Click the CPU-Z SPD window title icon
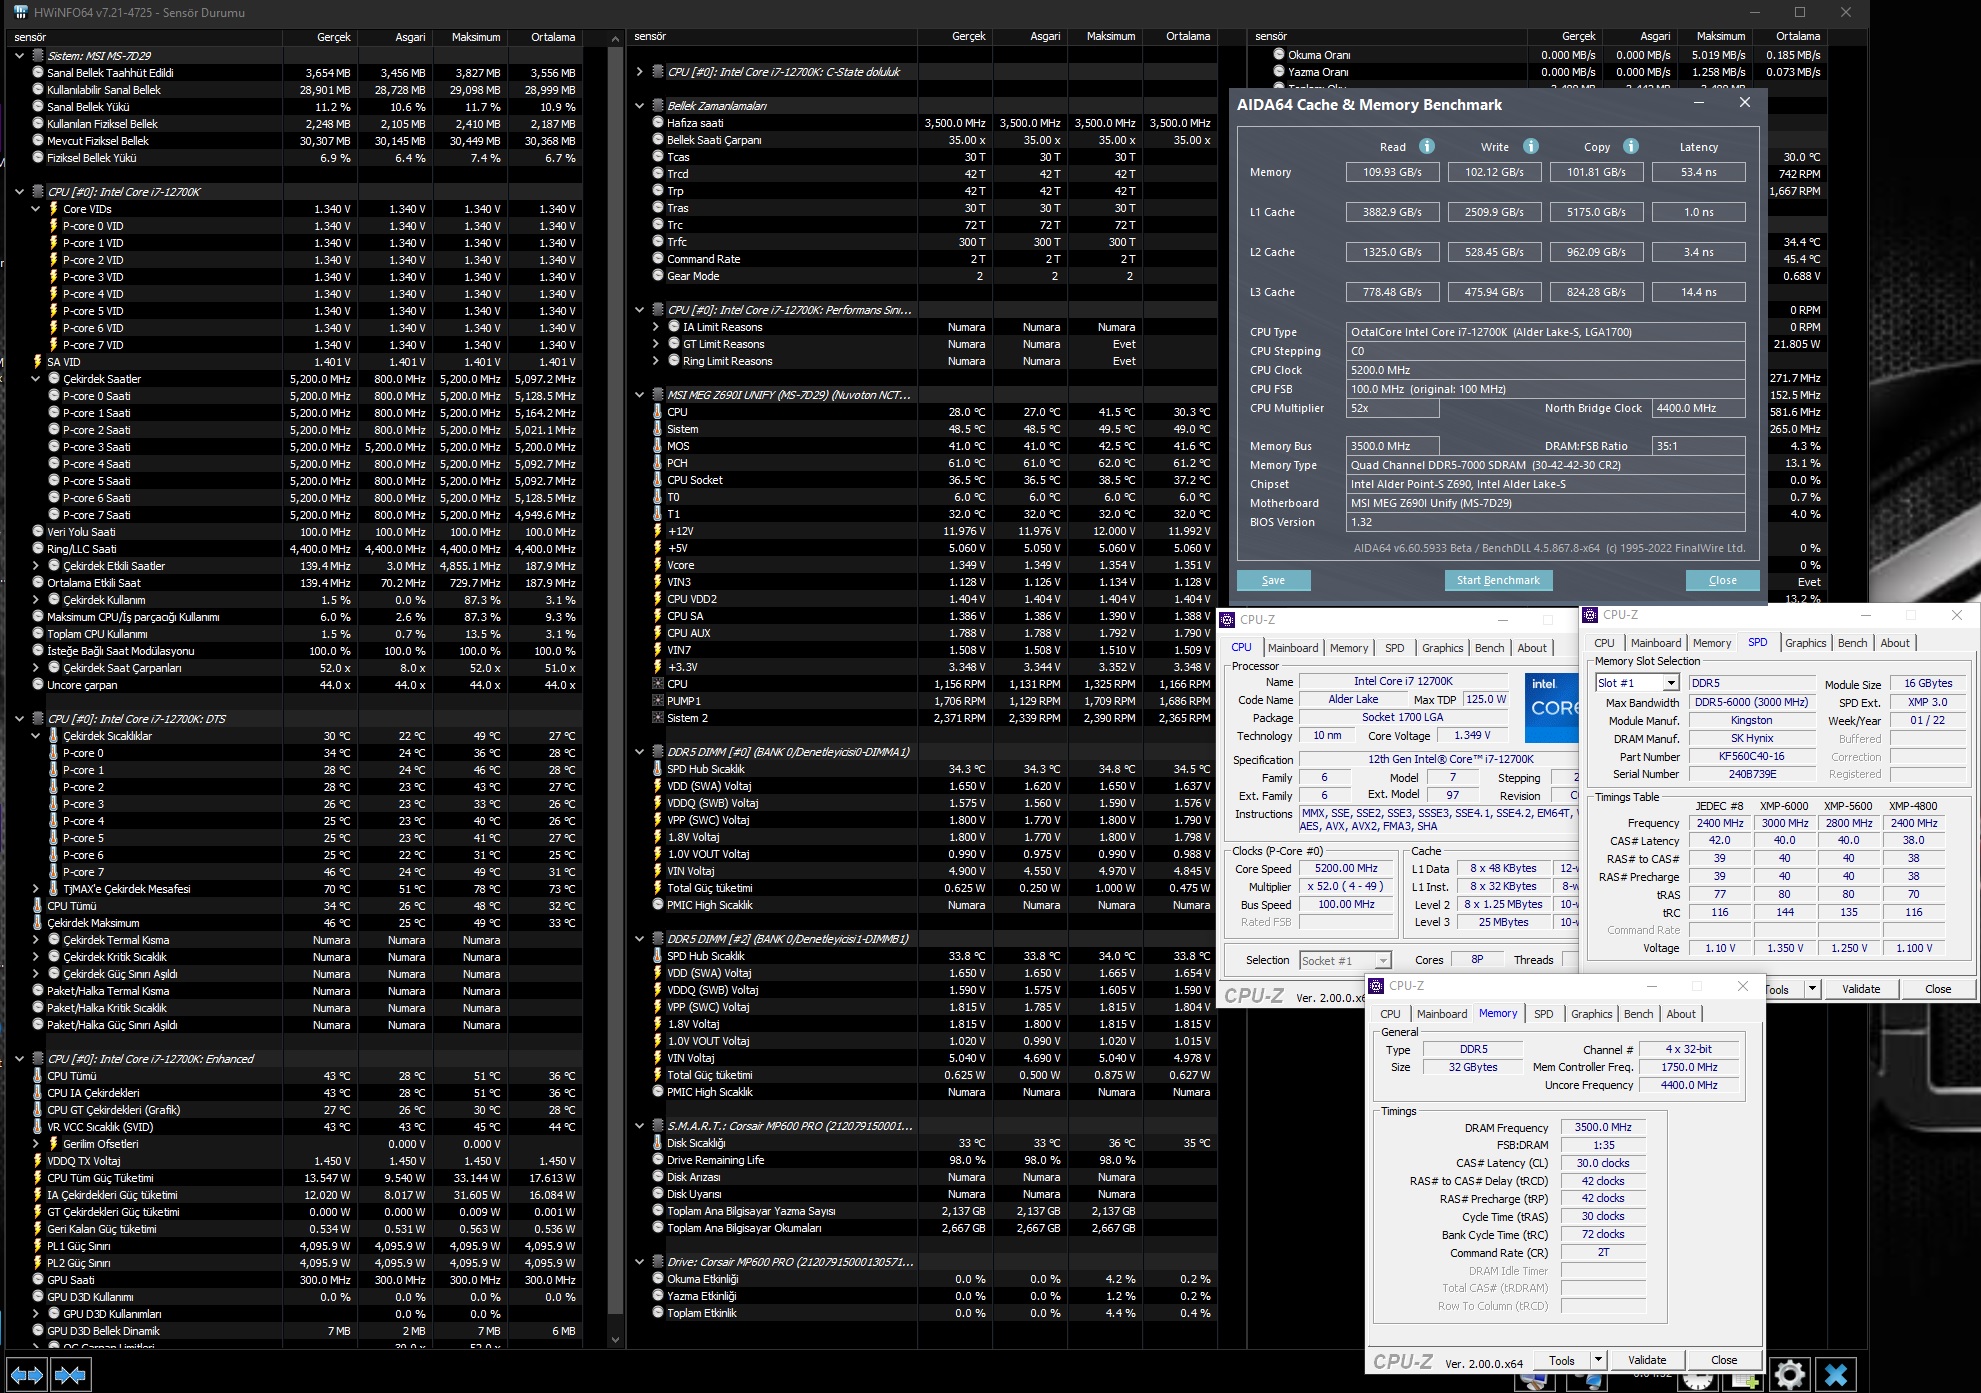Image resolution: width=1981 pixels, height=1393 pixels. click(1591, 615)
